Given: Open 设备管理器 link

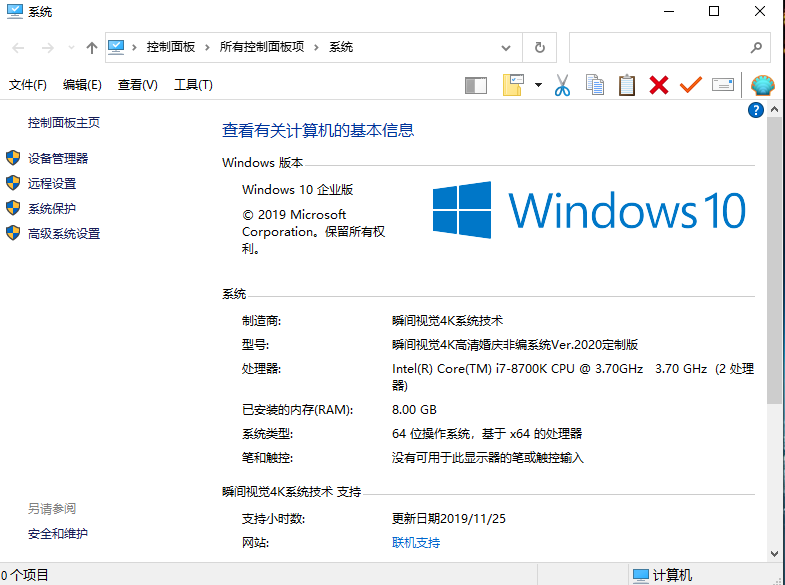Looking at the screenshot, I should [58, 159].
